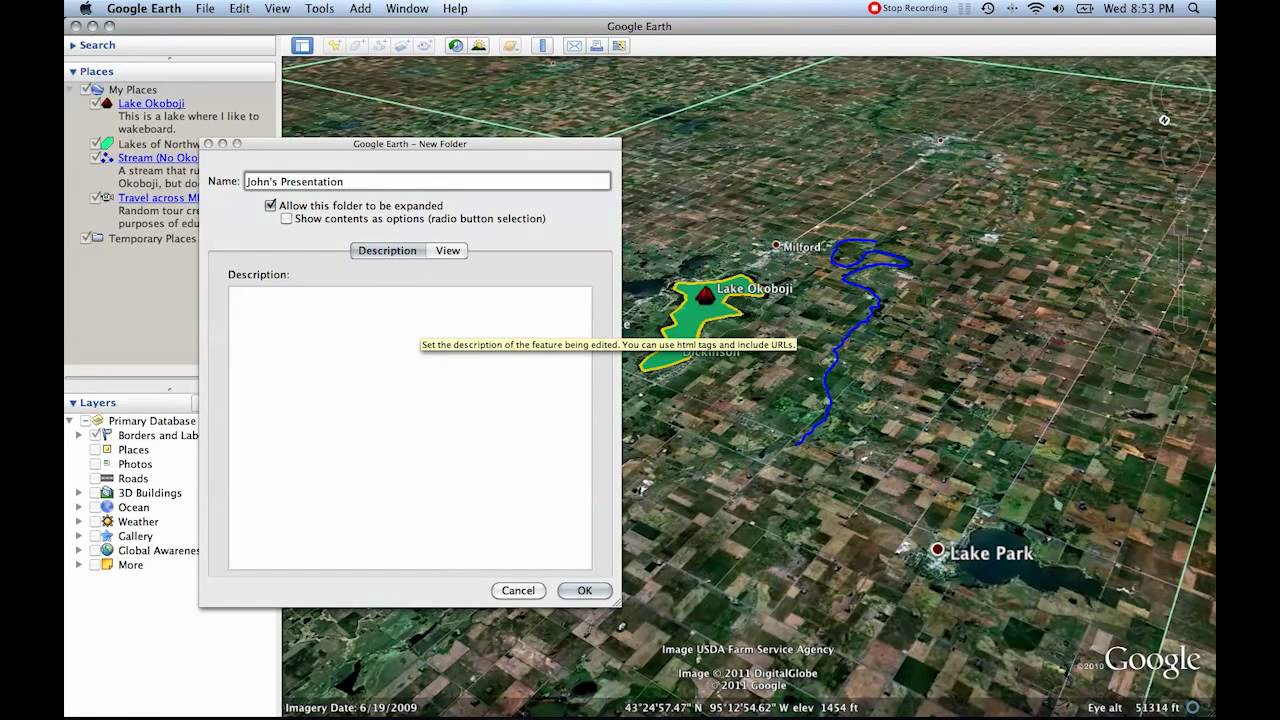
Task: Select the Record a Tour icon
Action: click(424, 45)
